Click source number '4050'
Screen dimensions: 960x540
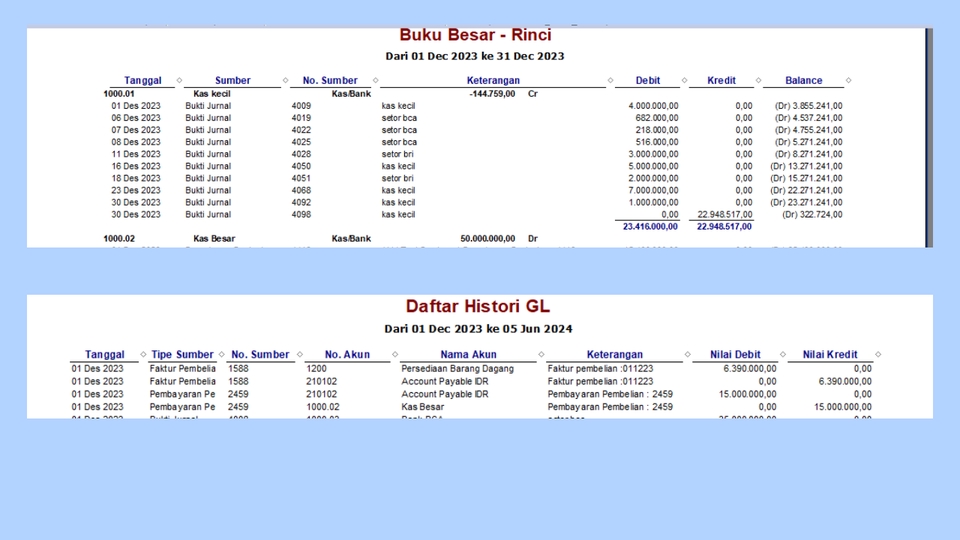coord(301,166)
